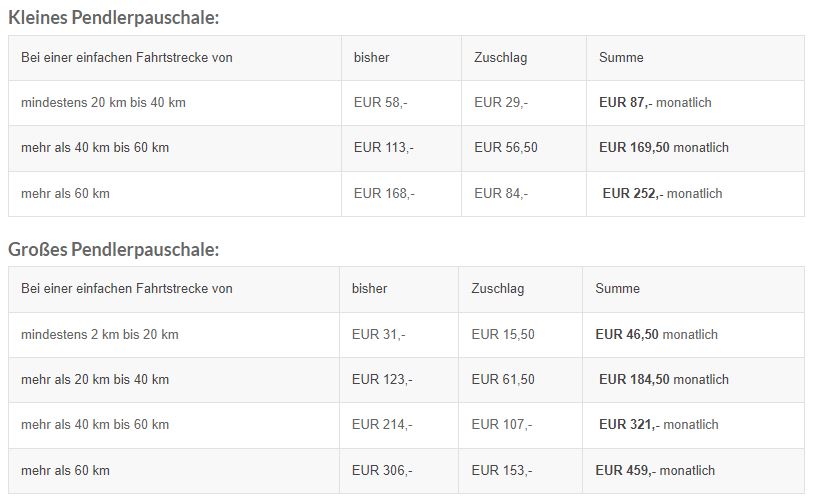Click the Kleines Pendlerpauschale heading
The width and height of the screenshot is (813, 501).
114,18
